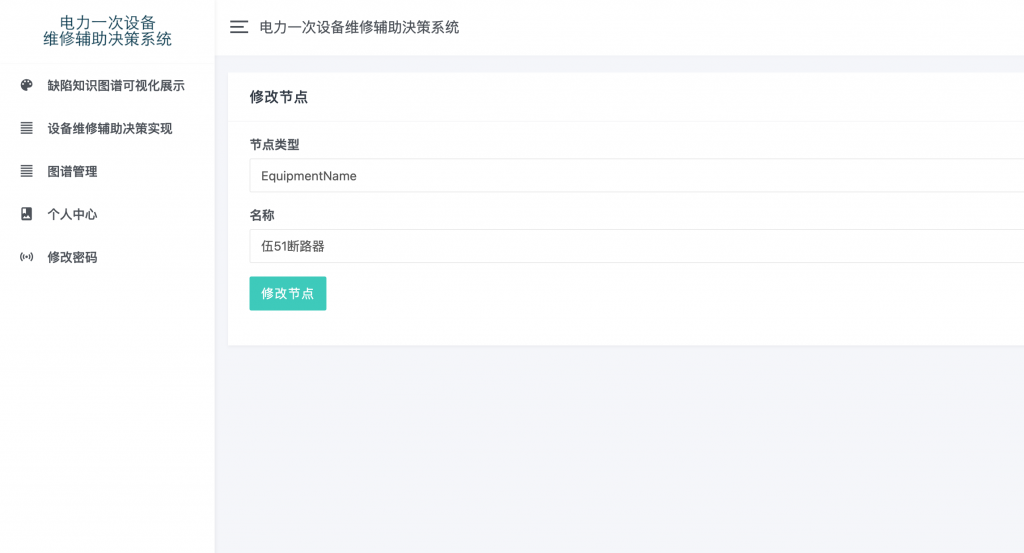Click the sidebar logo title 电力一次设备维修辅助决策系统
The height and width of the screenshot is (553, 1024).
coord(107,31)
